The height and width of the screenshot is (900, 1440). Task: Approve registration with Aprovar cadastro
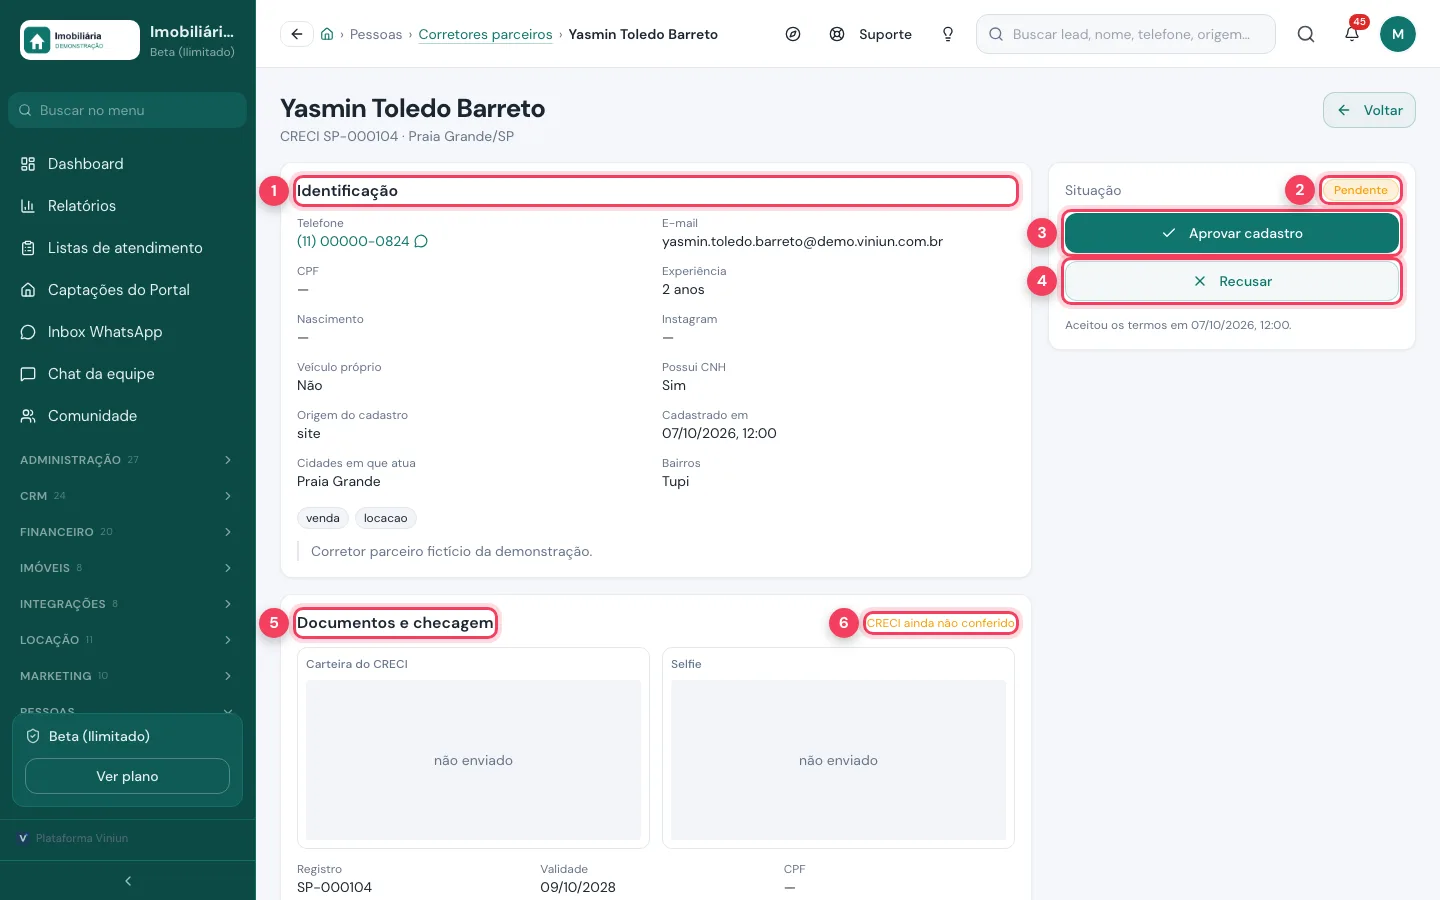pyautogui.click(x=1232, y=233)
